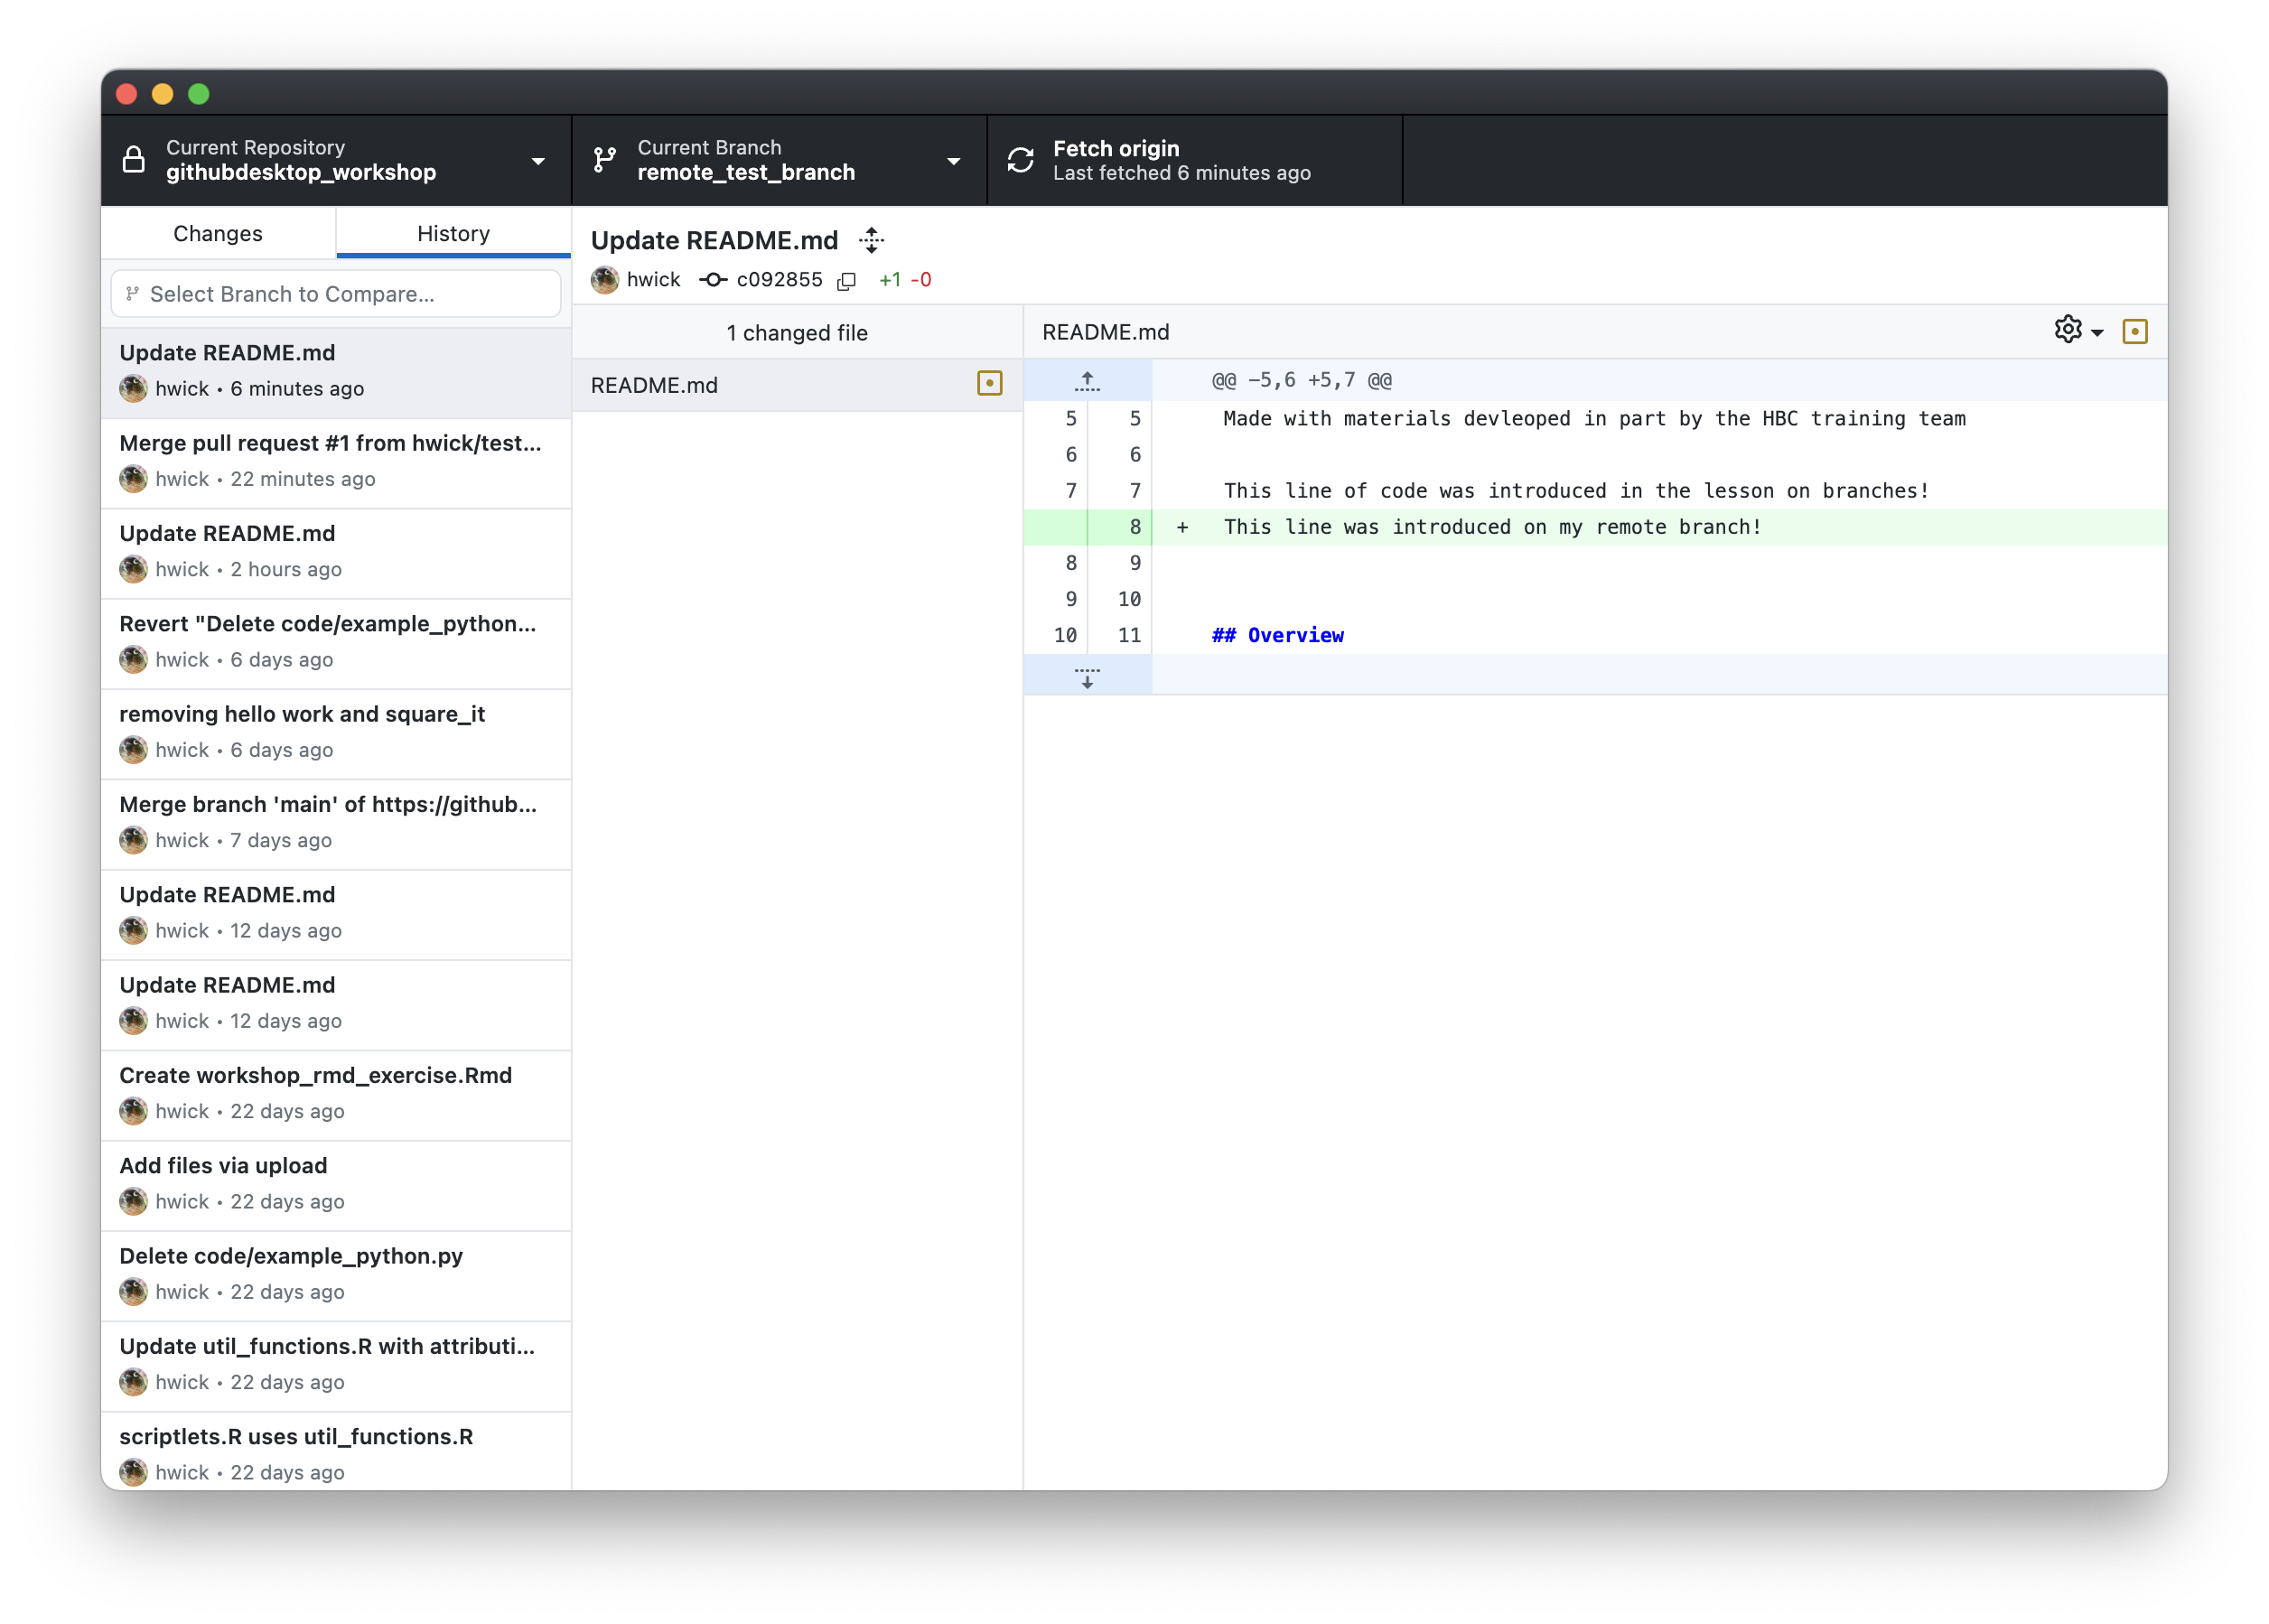Click the '## Overview' diff line
2269x1624 pixels.
pyautogui.click(x=1277, y=635)
